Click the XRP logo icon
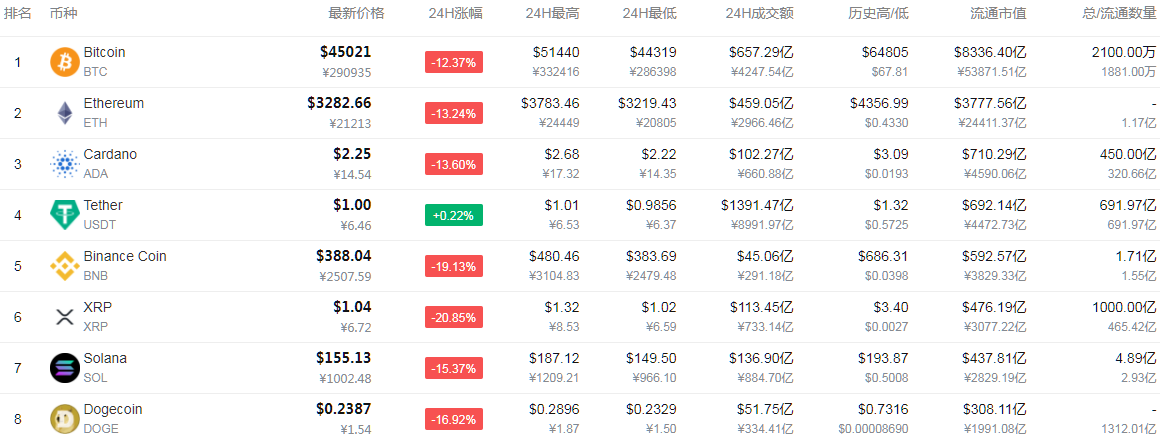 click(x=64, y=317)
